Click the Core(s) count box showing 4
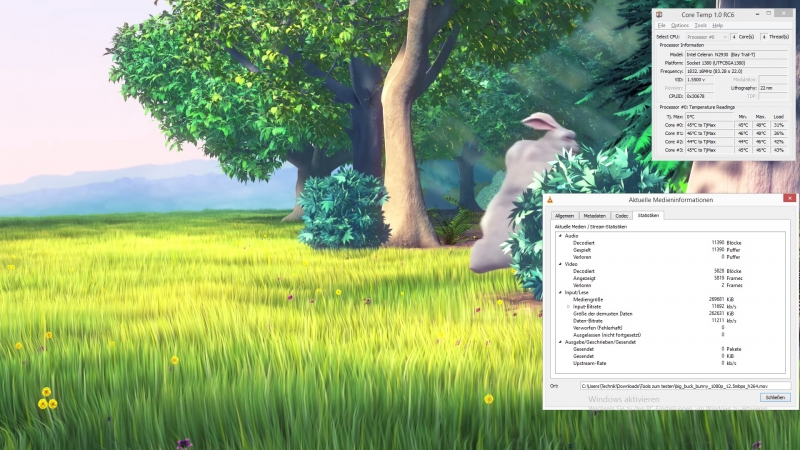 734,37
